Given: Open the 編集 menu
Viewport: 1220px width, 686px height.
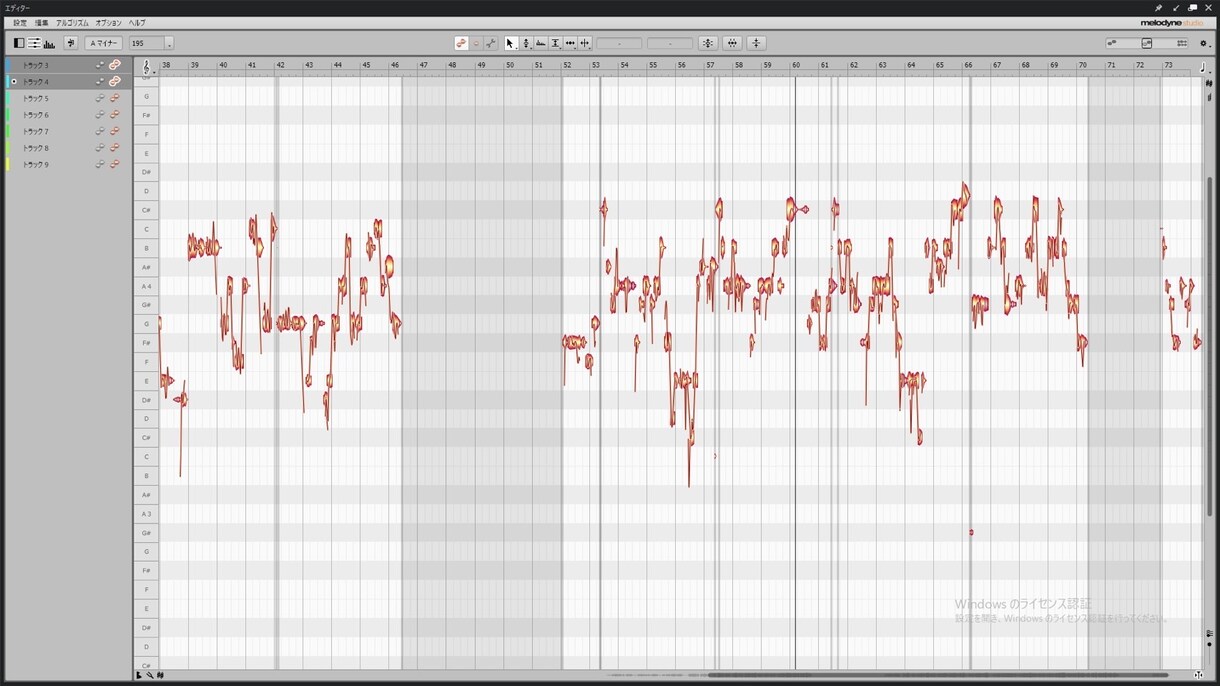Looking at the screenshot, I should (41, 23).
